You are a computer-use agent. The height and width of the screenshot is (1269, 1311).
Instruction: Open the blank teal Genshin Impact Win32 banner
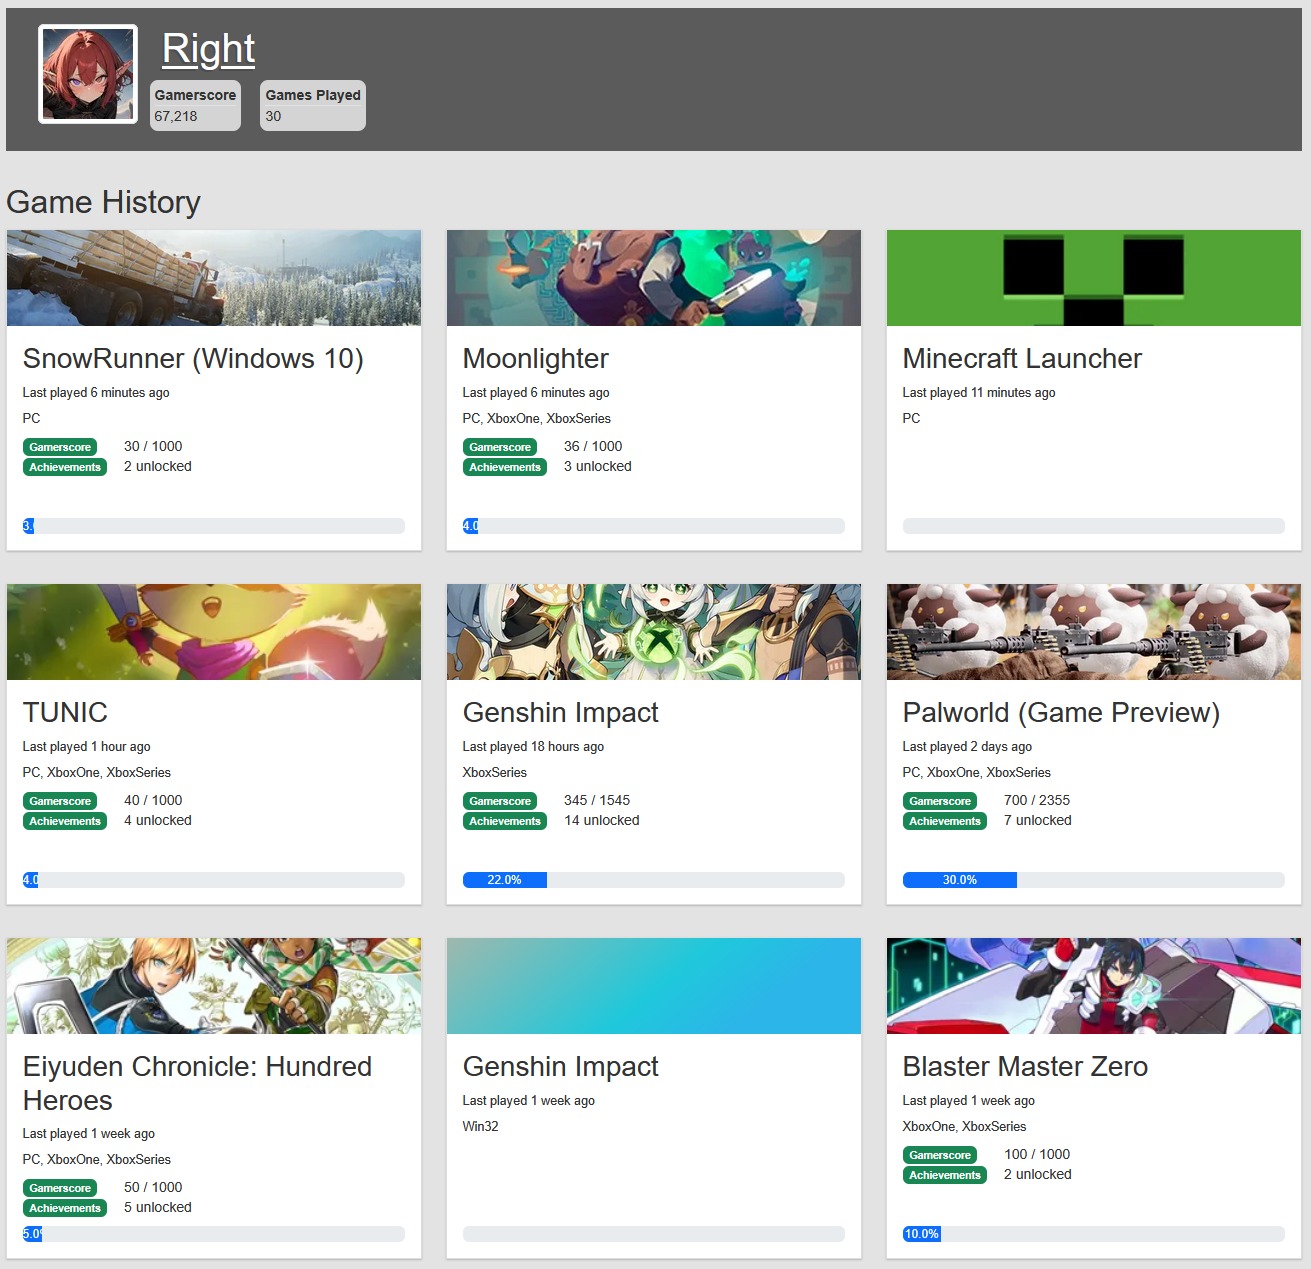tap(654, 986)
